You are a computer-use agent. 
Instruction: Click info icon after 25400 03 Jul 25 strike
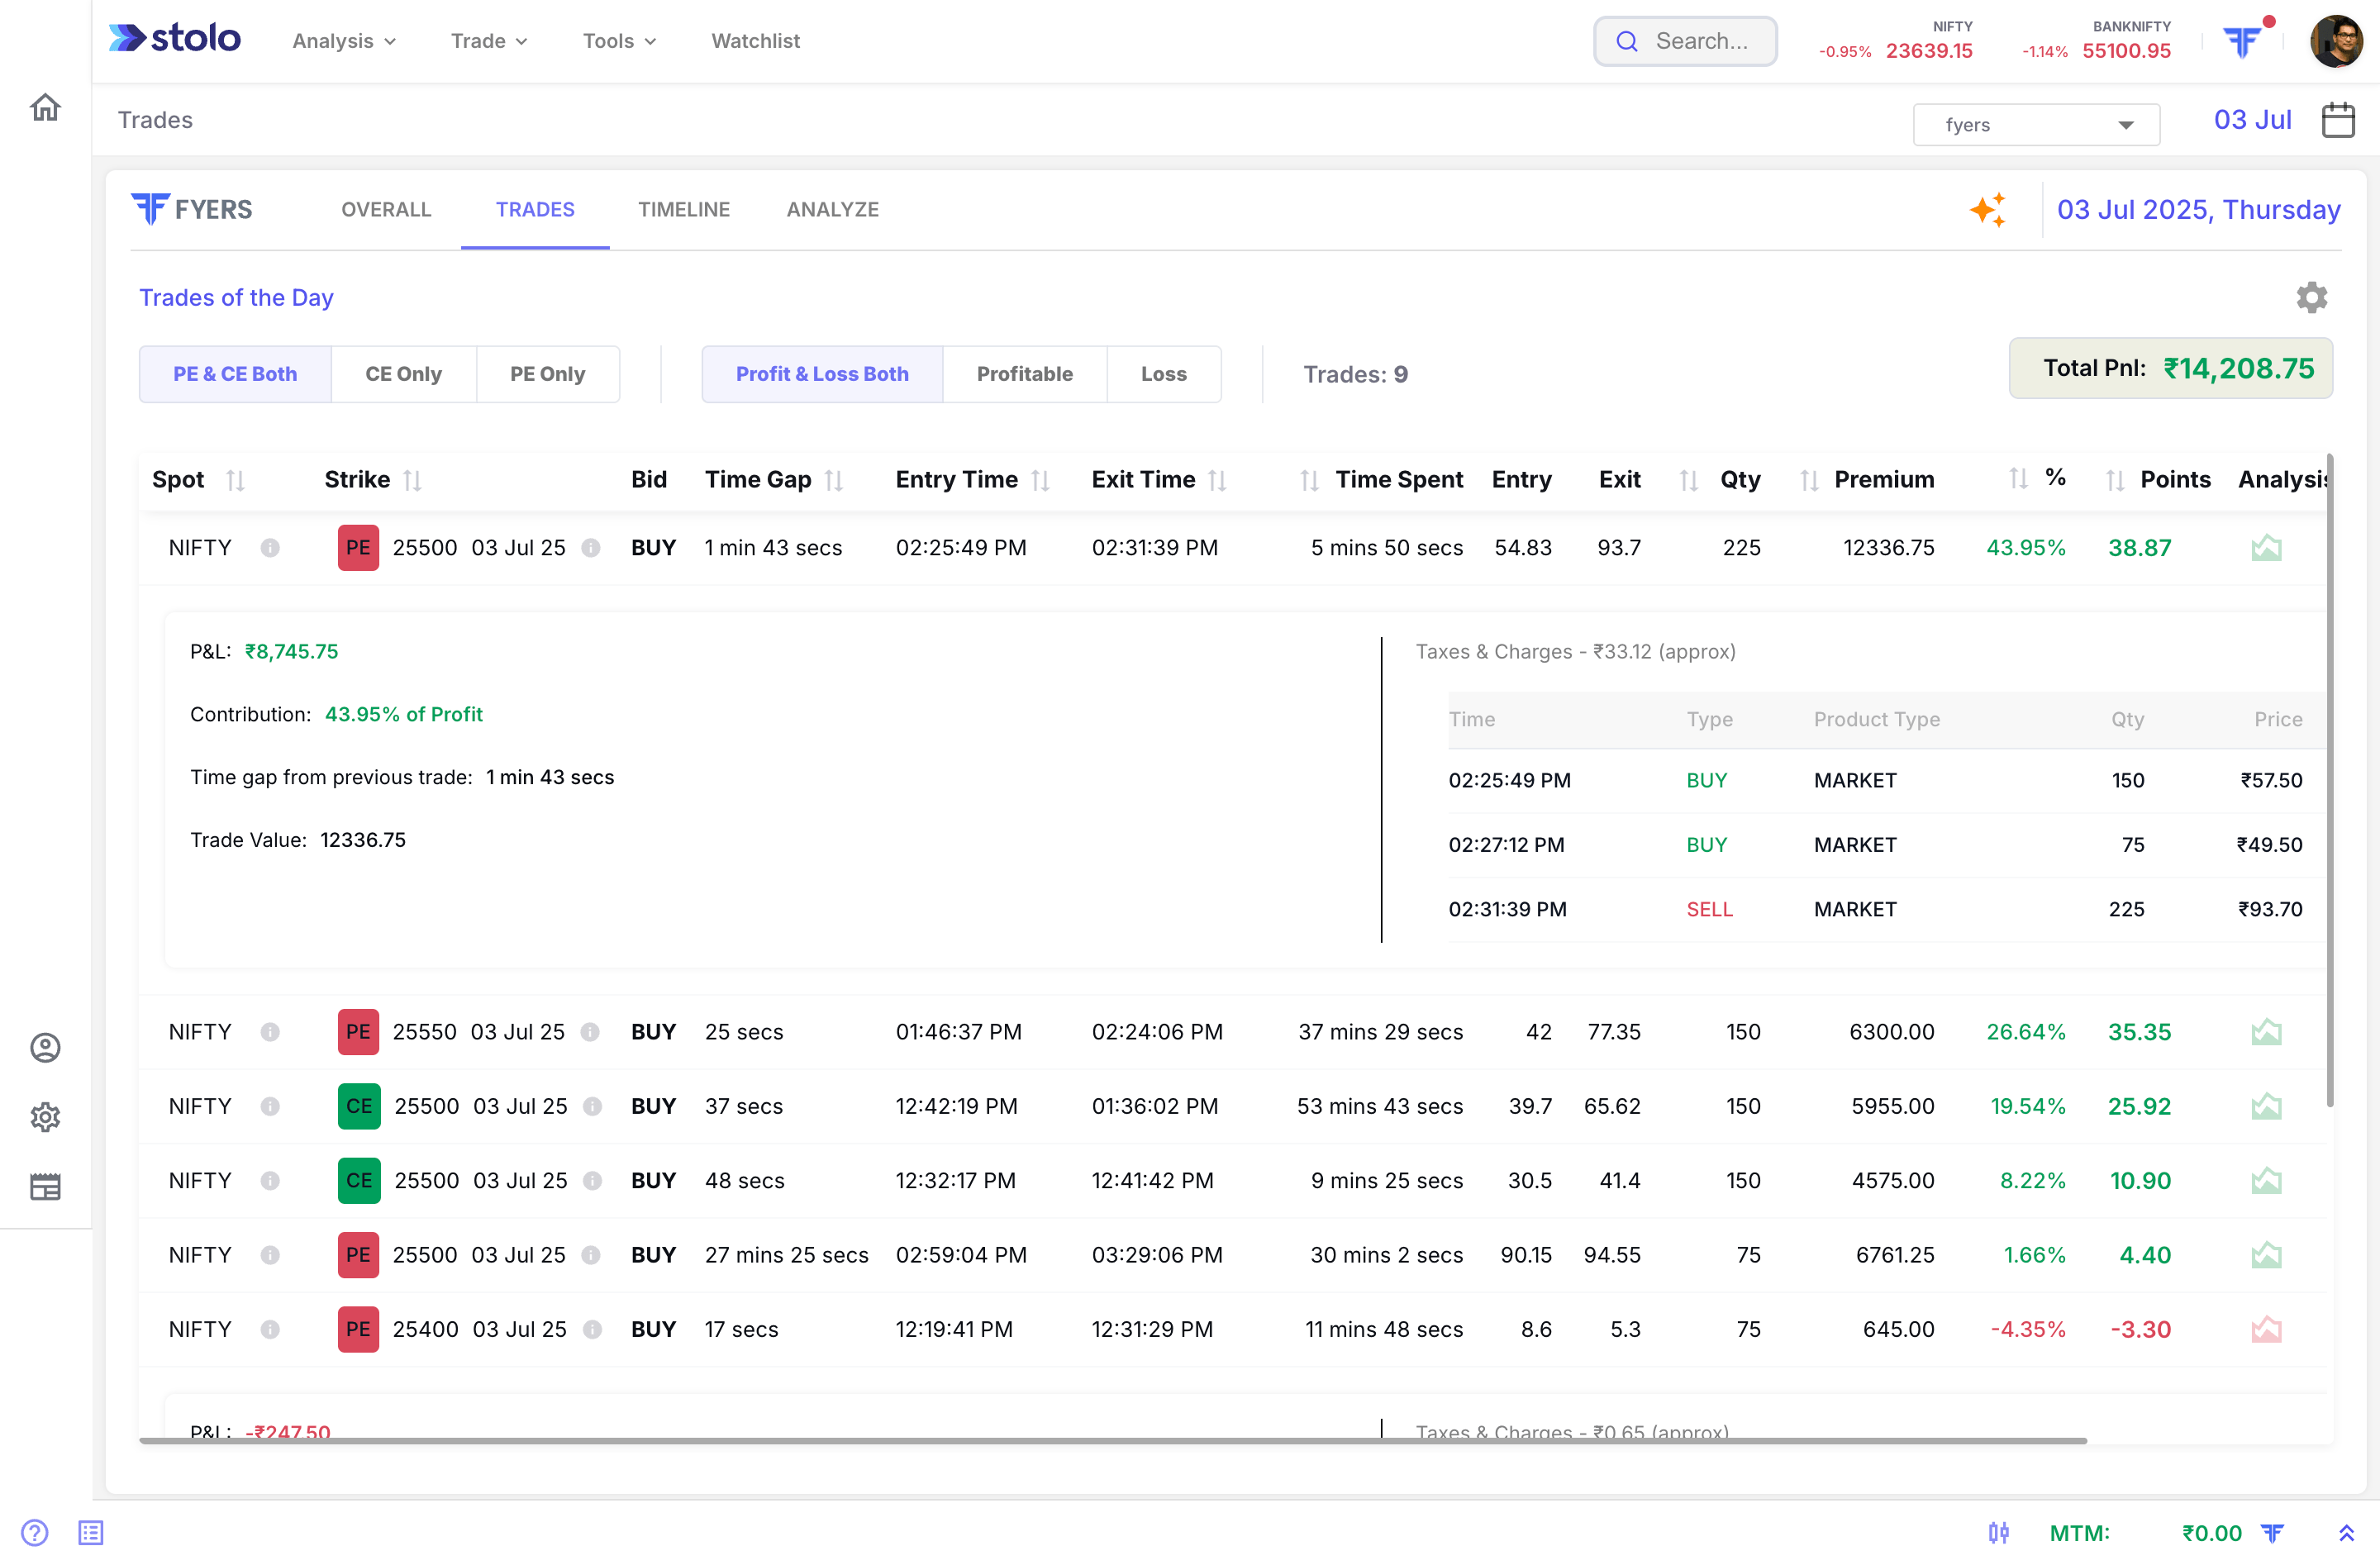click(x=592, y=1329)
